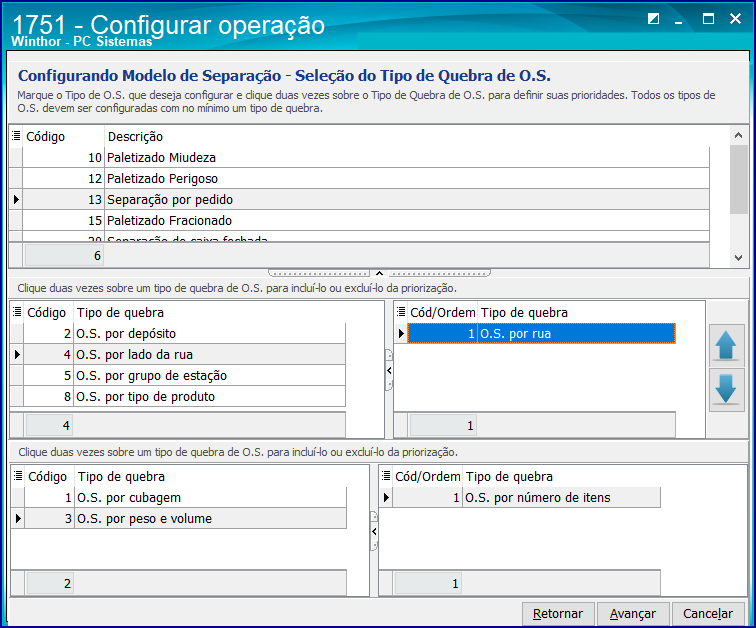This screenshot has width=756, height=628.
Task: Select O.S. por grupo de estação row
Action: click(x=185, y=375)
